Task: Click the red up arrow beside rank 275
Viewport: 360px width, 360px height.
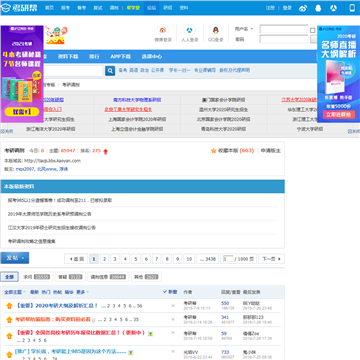Action: (x=106, y=151)
